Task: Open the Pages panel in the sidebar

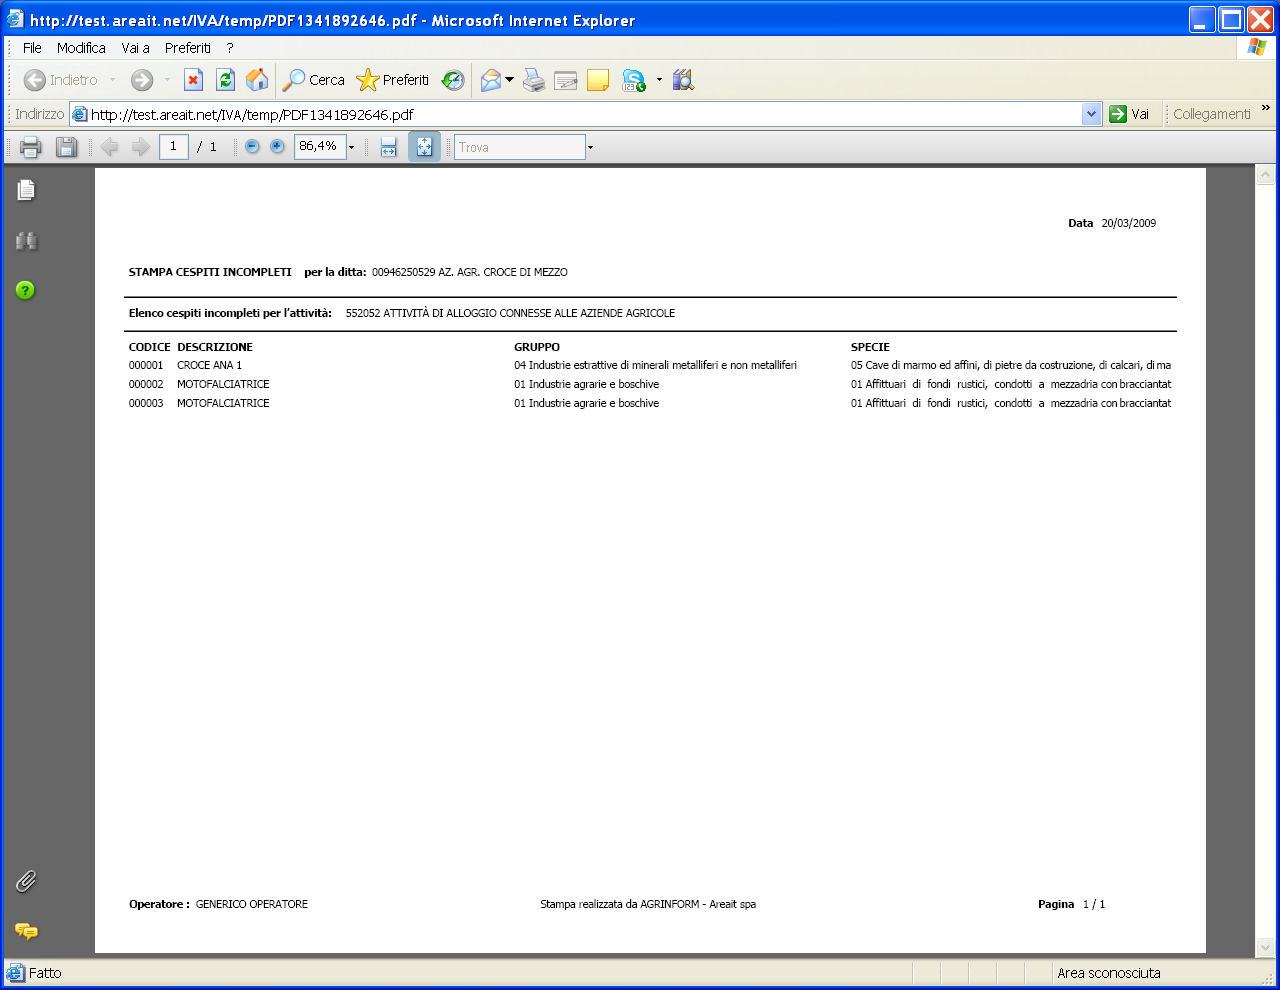Action: (x=26, y=190)
